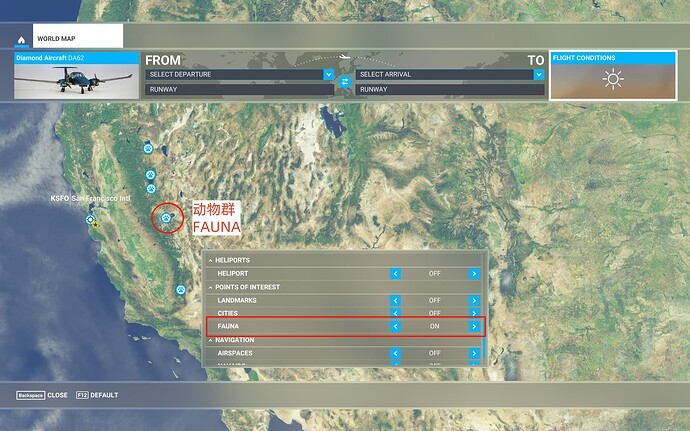The height and width of the screenshot is (431, 690).
Task: Open the Flight Conditions panel
Action: pos(613,76)
